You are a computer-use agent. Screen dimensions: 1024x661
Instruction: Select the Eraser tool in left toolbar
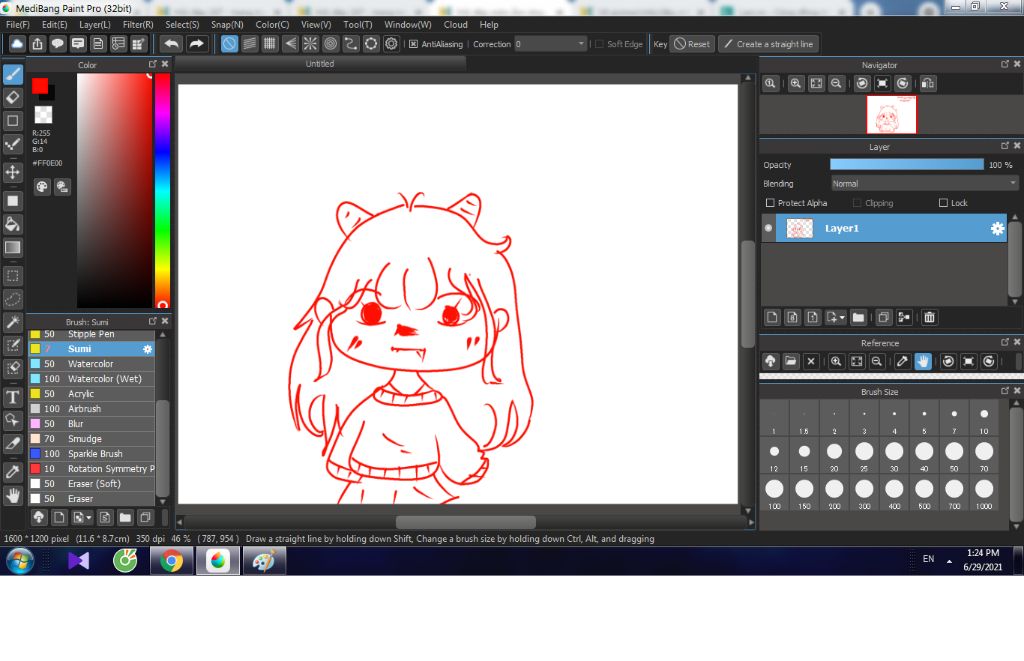pos(13,98)
